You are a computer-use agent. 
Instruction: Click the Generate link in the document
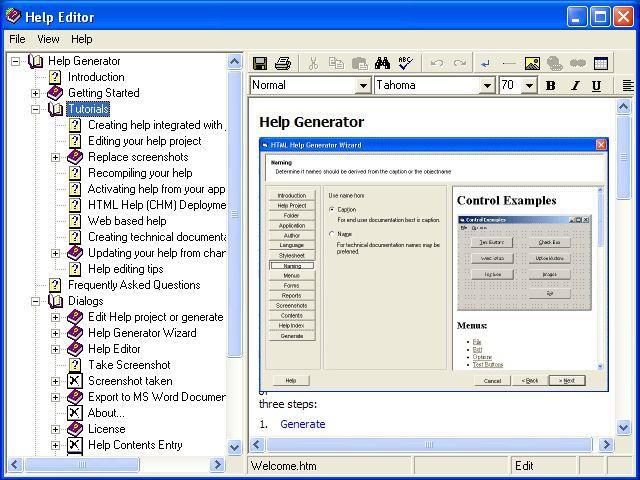[302, 424]
